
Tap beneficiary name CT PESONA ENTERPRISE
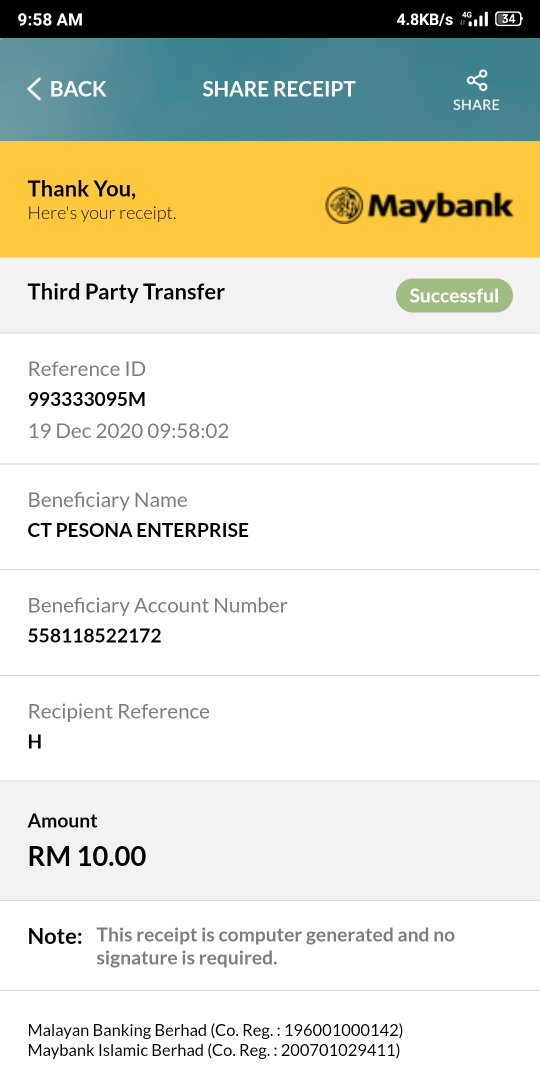click(138, 530)
